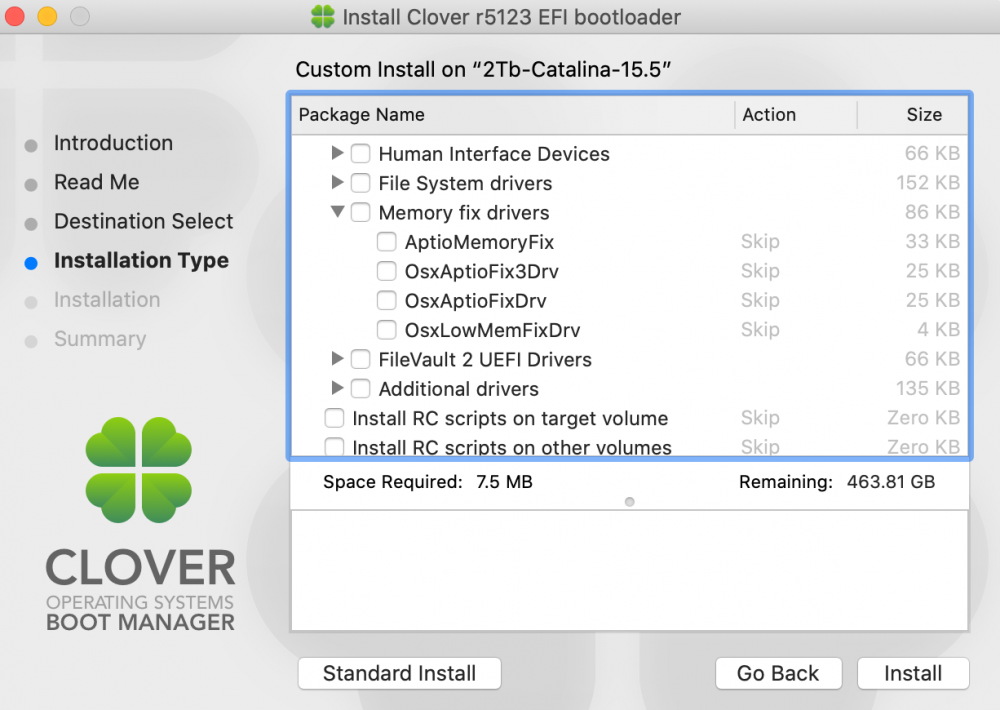Enable the OsxAptioFixDrv checkbox
The height and width of the screenshot is (710, 1000).
pyautogui.click(x=386, y=300)
